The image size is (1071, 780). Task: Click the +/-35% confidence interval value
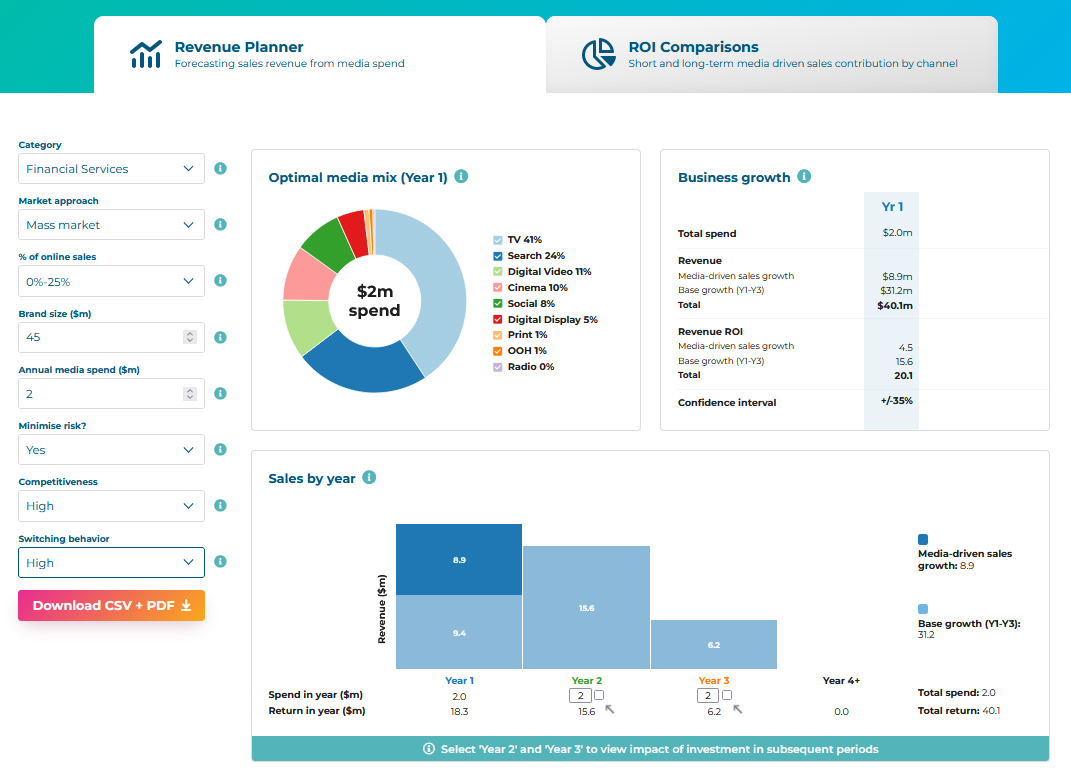[896, 400]
